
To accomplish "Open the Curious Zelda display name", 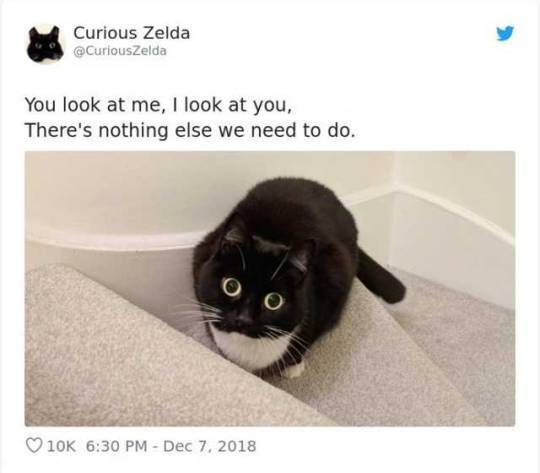I will [132, 33].
